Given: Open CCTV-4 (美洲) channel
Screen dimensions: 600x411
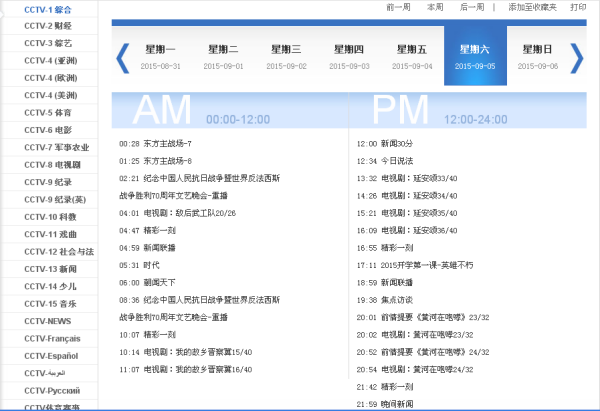Looking at the screenshot, I should point(51,95).
